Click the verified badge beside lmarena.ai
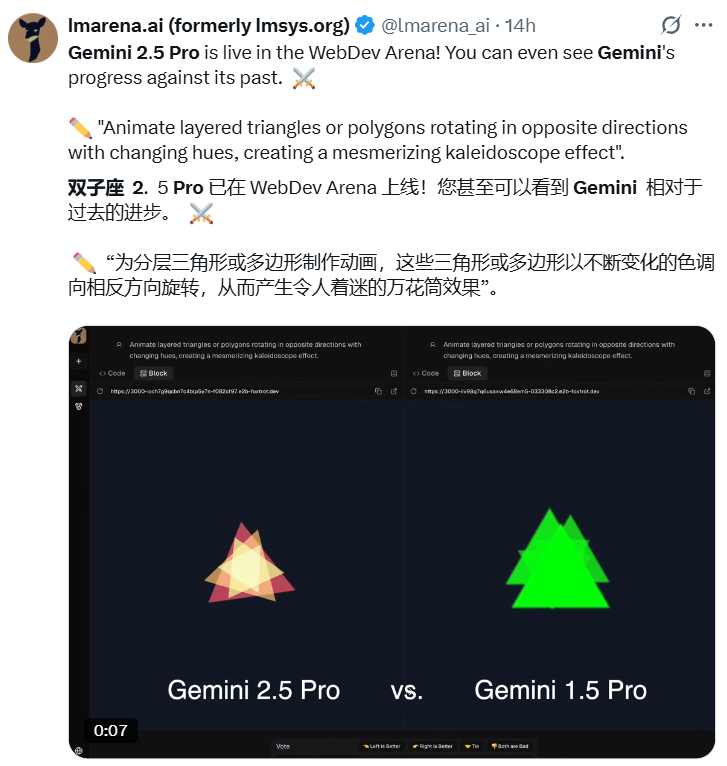This screenshot has height=766, width=727. tap(364, 25)
